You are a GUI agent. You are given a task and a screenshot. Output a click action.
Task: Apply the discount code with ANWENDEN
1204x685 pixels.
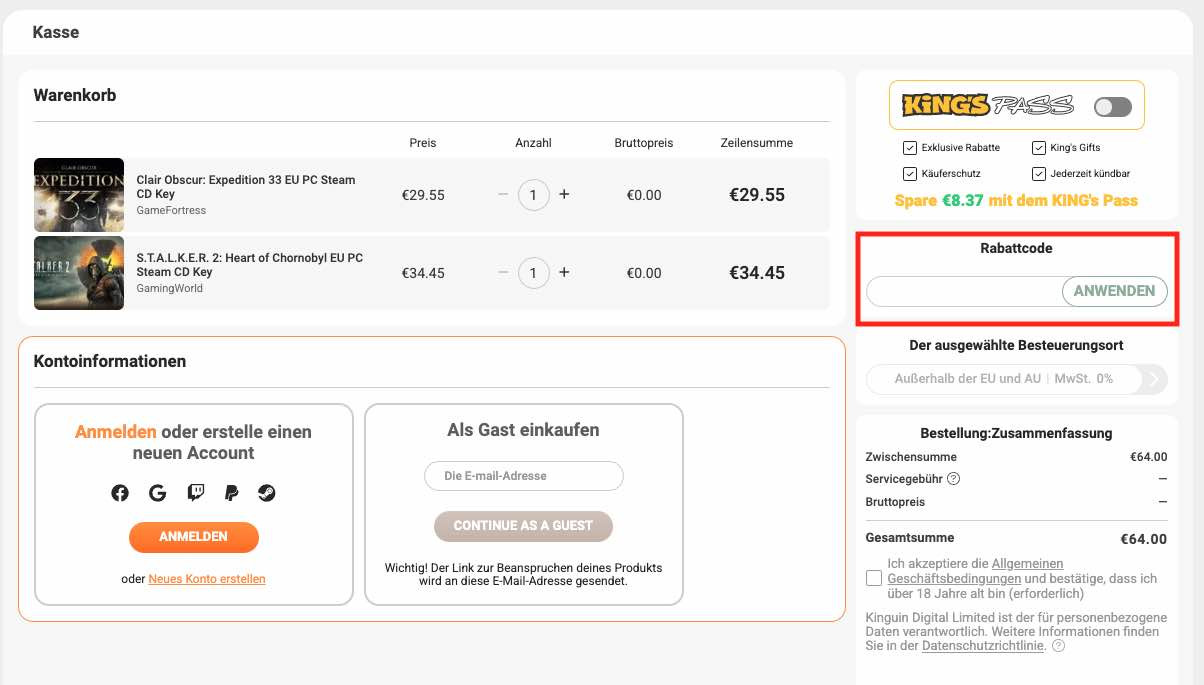coord(1114,291)
